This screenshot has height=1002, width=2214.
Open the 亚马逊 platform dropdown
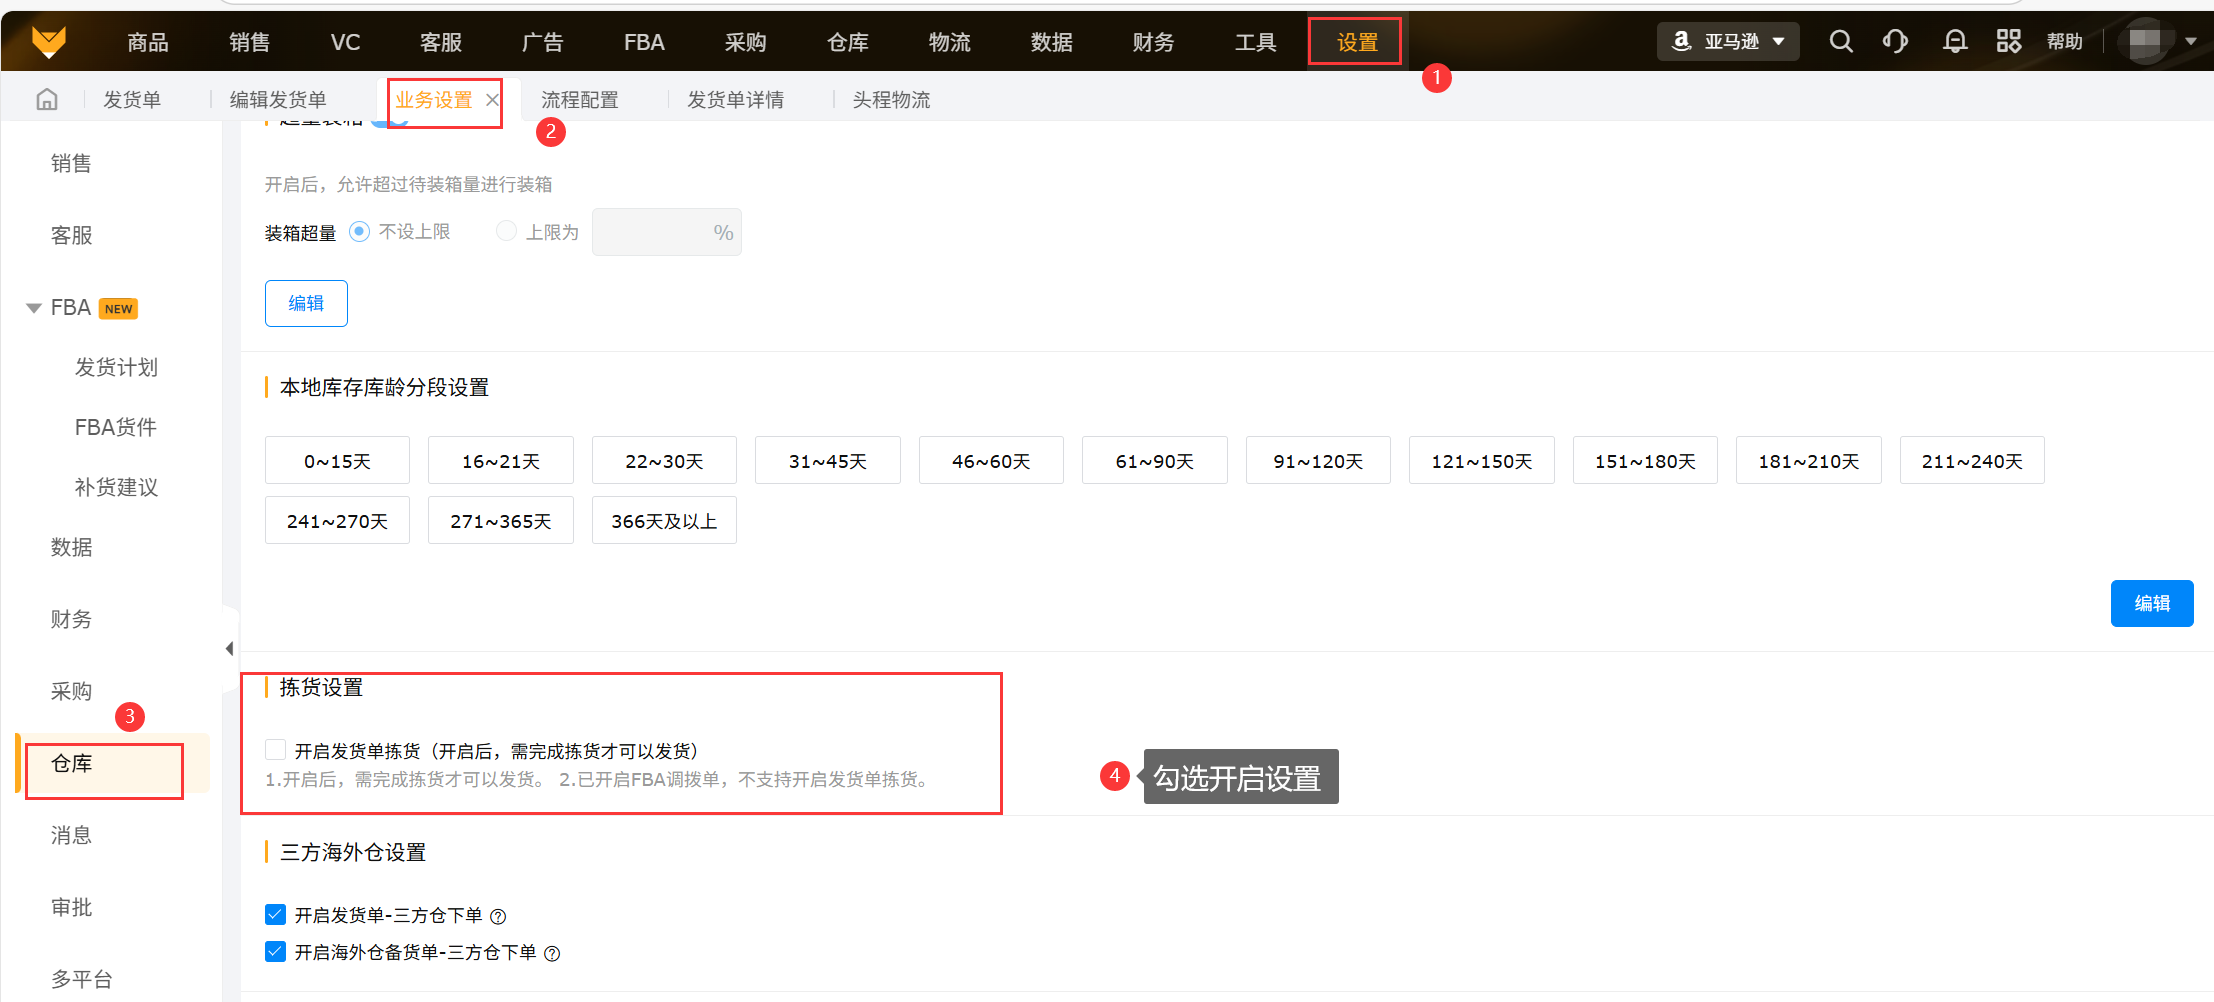[x=1728, y=41]
